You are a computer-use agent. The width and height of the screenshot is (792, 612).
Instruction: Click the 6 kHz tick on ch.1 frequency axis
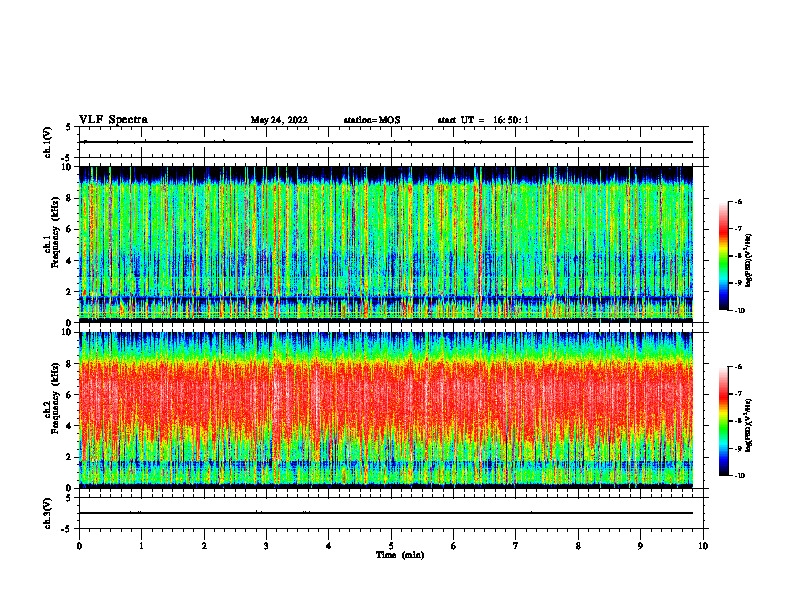70,229
